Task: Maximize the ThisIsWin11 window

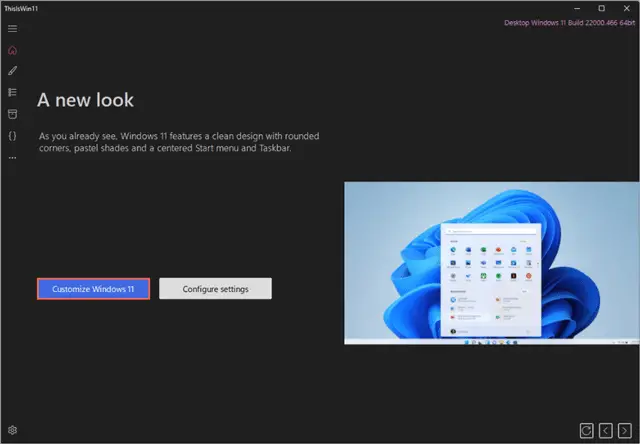Action: tap(602, 9)
